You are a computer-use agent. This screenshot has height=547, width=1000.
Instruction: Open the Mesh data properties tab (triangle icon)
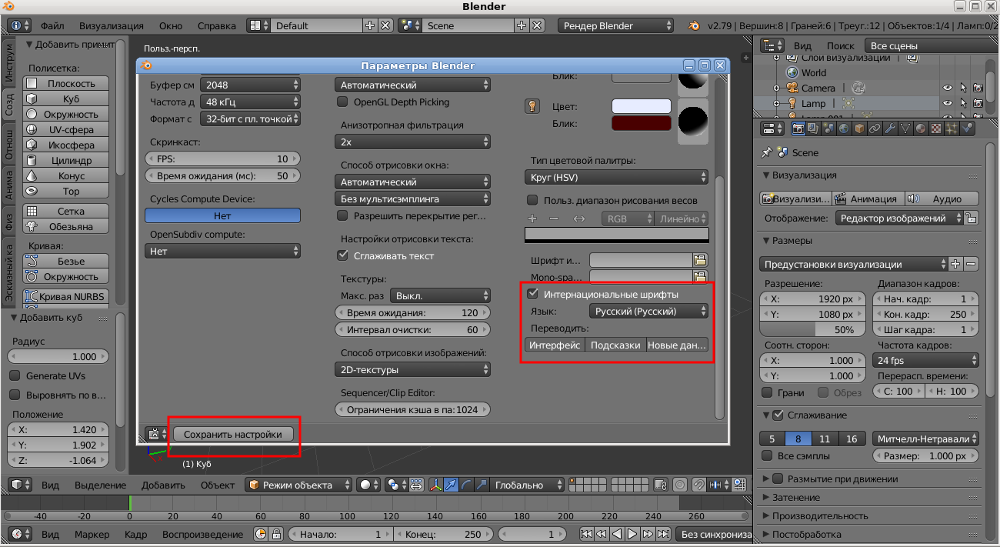[905, 129]
